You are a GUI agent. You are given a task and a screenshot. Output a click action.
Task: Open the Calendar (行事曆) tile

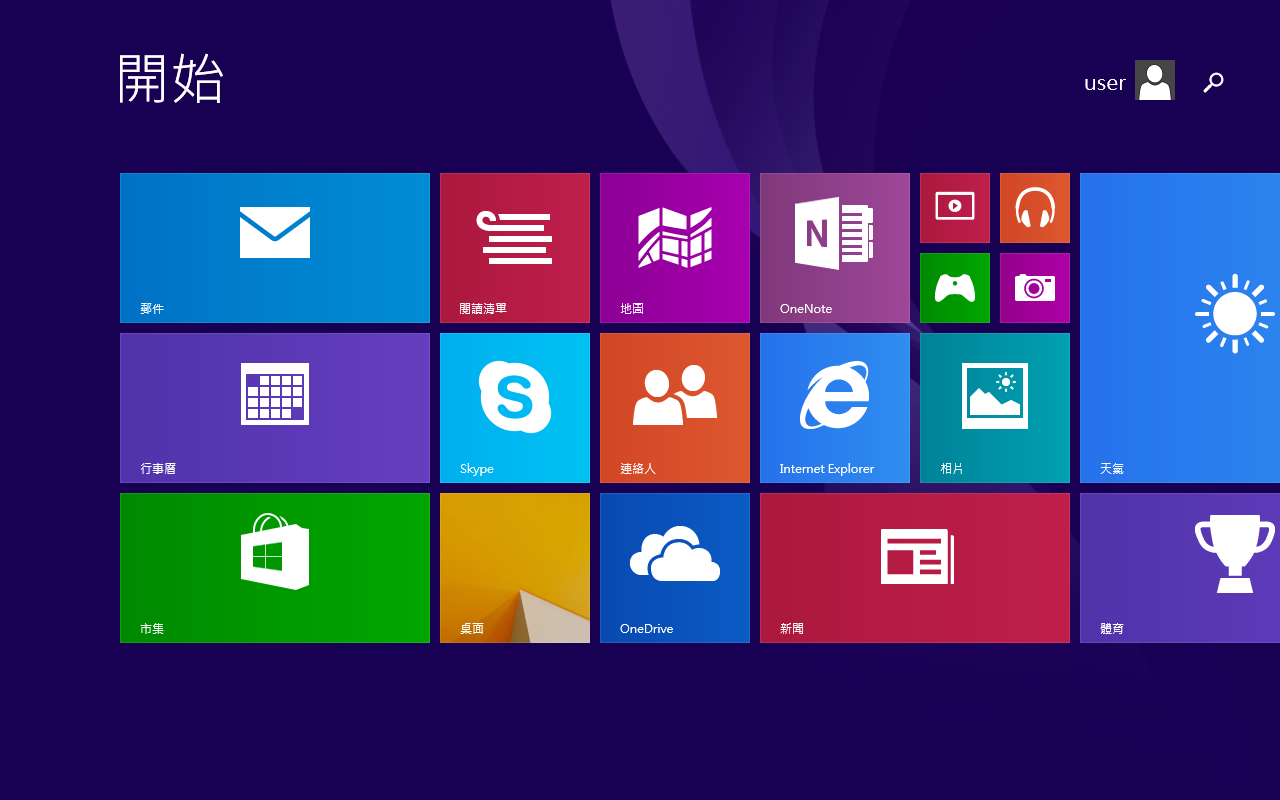pos(275,408)
